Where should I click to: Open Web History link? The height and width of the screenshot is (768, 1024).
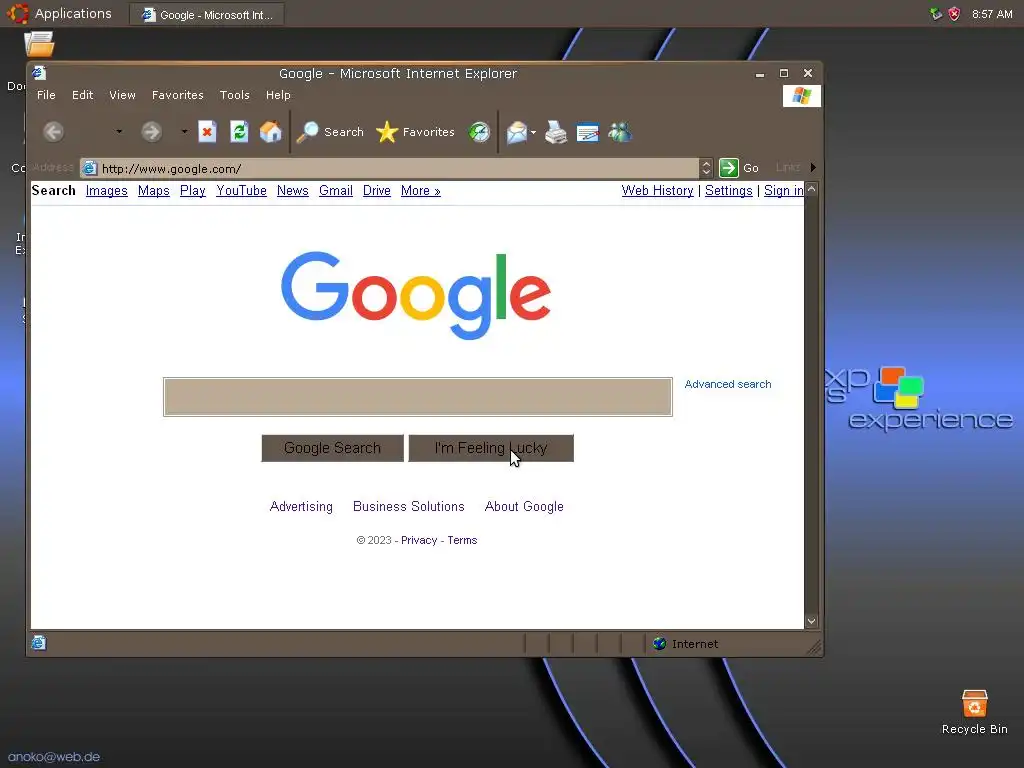coord(657,191)
